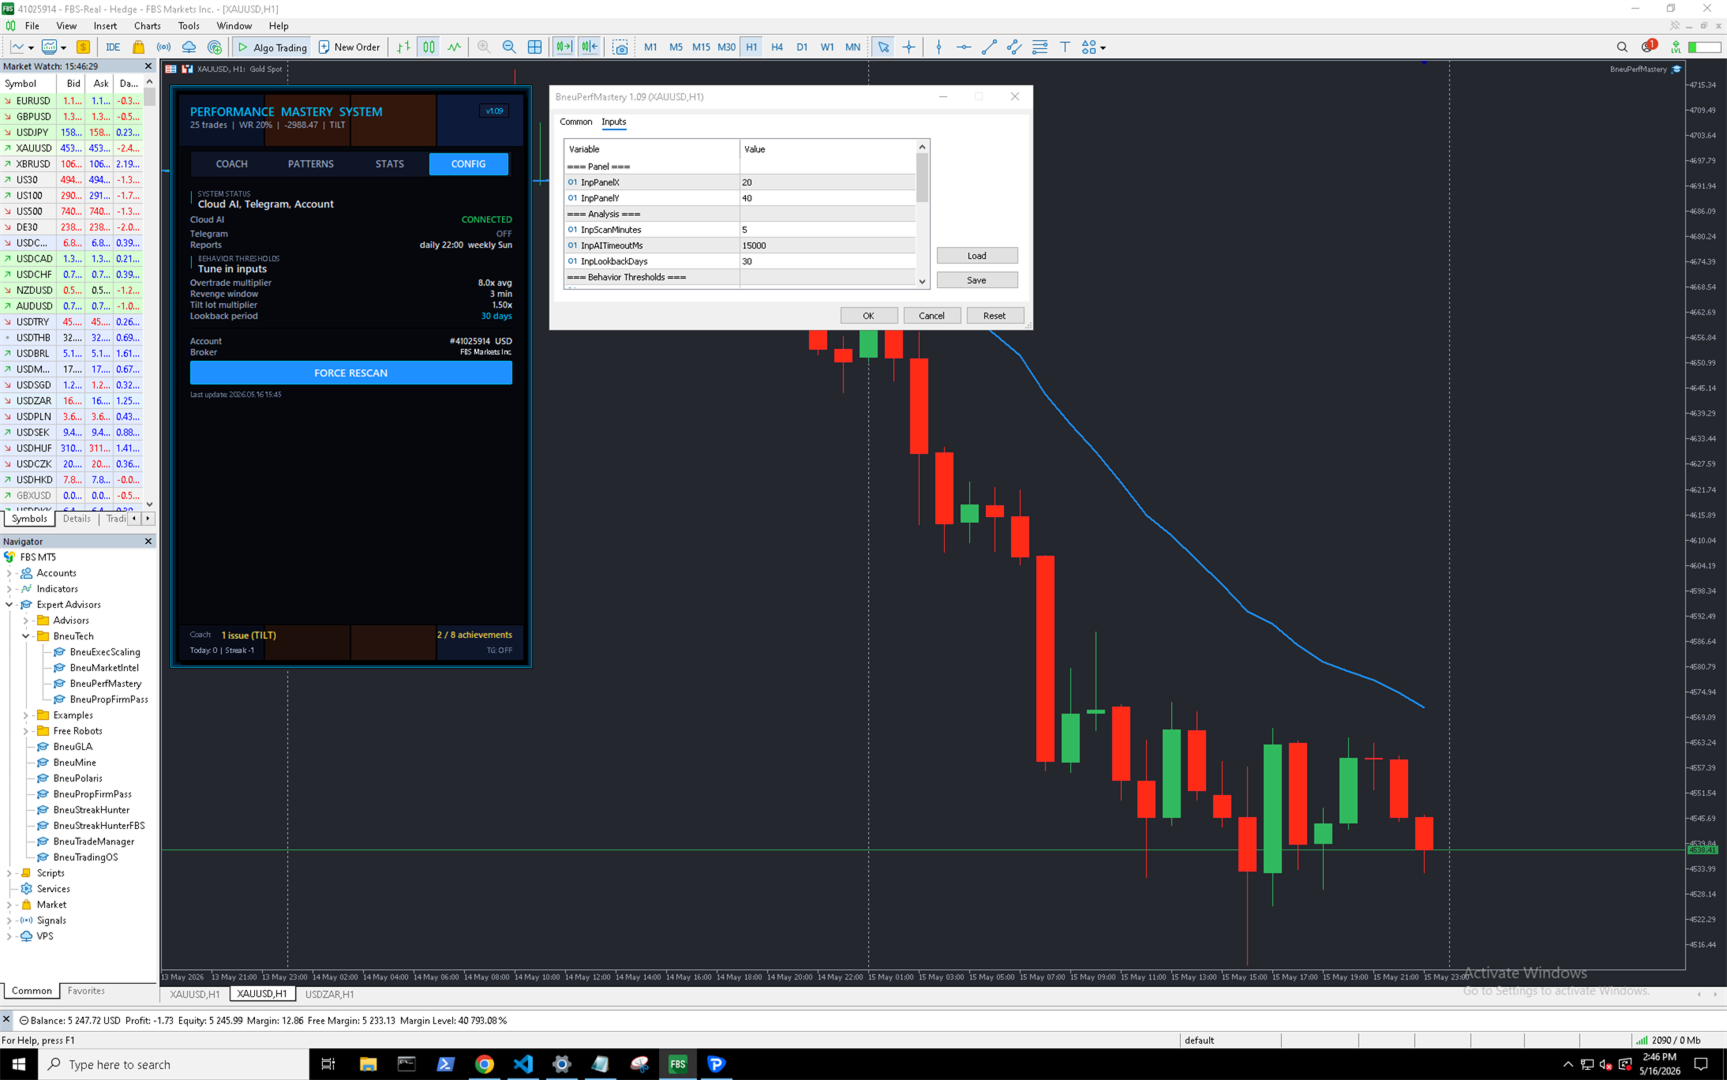1727x1080 pixels.
Task: Toggle Algo Trading on or off
Action: 272,47
